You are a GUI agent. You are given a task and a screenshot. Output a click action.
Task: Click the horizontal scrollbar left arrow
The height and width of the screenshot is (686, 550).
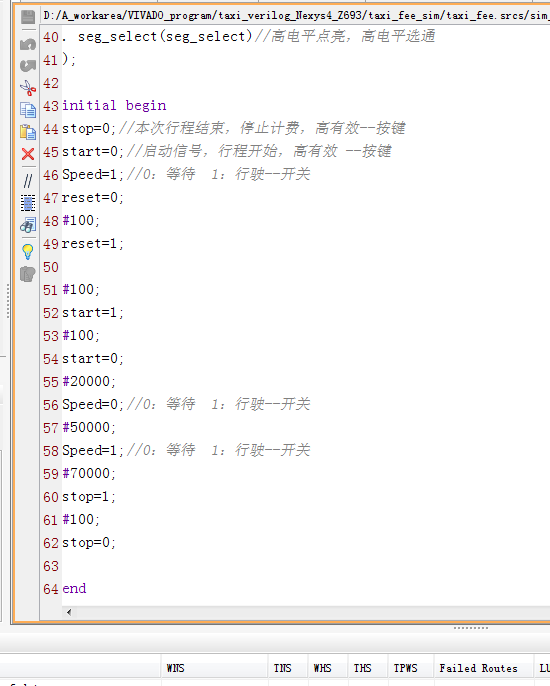pos(69,612)
